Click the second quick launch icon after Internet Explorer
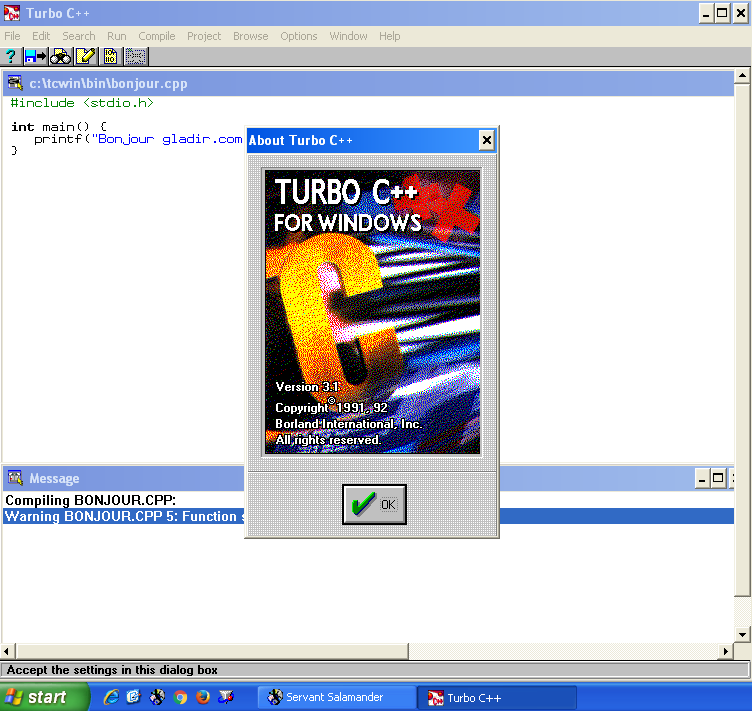This screenshot has height=711, width=752. 134,697
